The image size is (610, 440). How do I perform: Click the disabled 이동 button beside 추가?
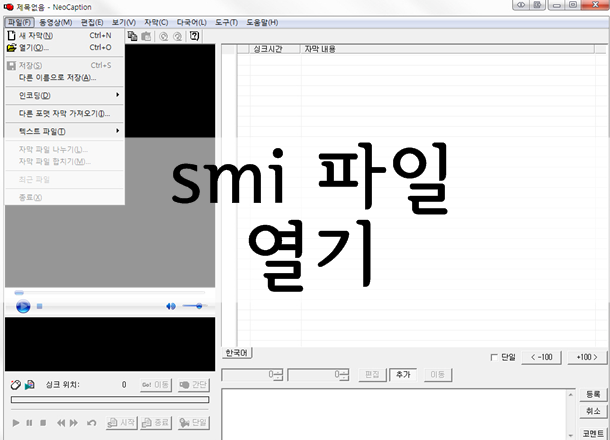coord(438,375)
